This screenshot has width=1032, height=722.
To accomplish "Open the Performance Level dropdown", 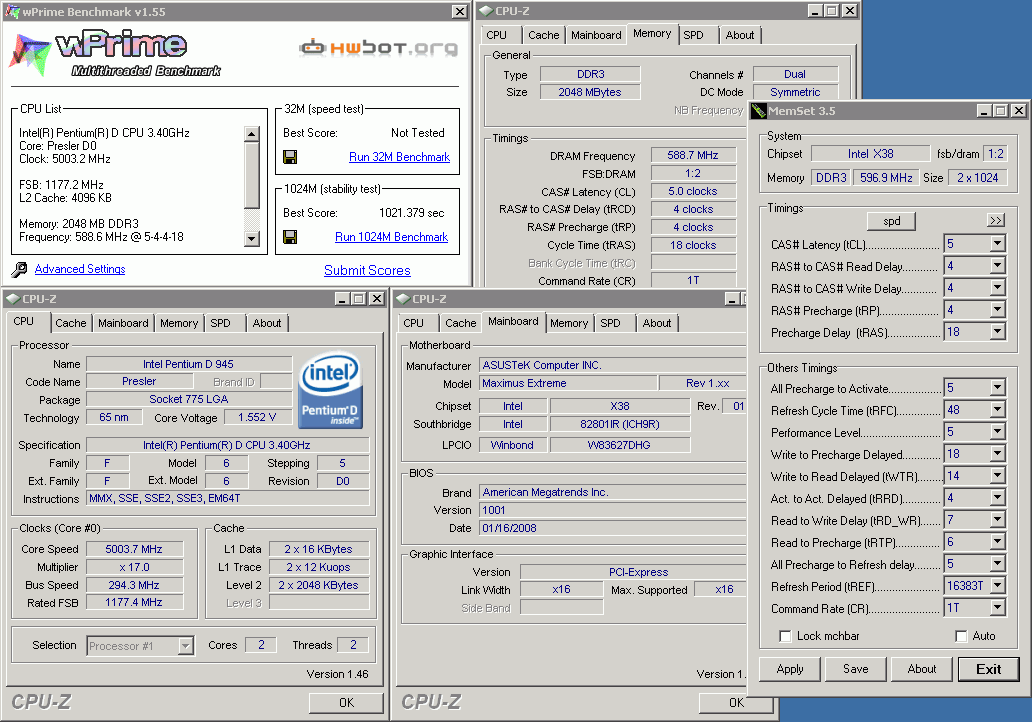I will [x=998, y=432].
